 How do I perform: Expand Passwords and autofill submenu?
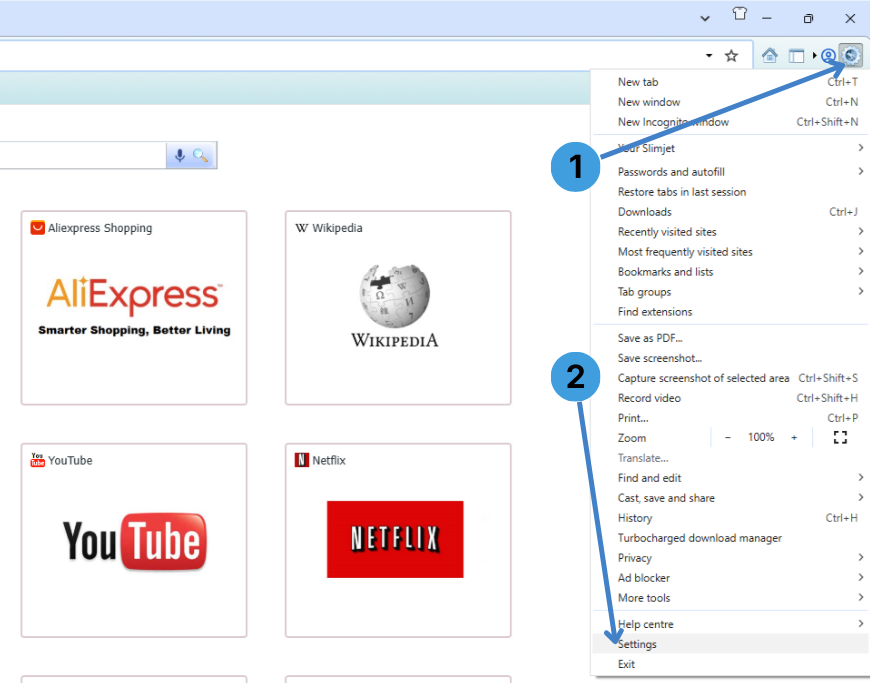(x=730, y=172)
